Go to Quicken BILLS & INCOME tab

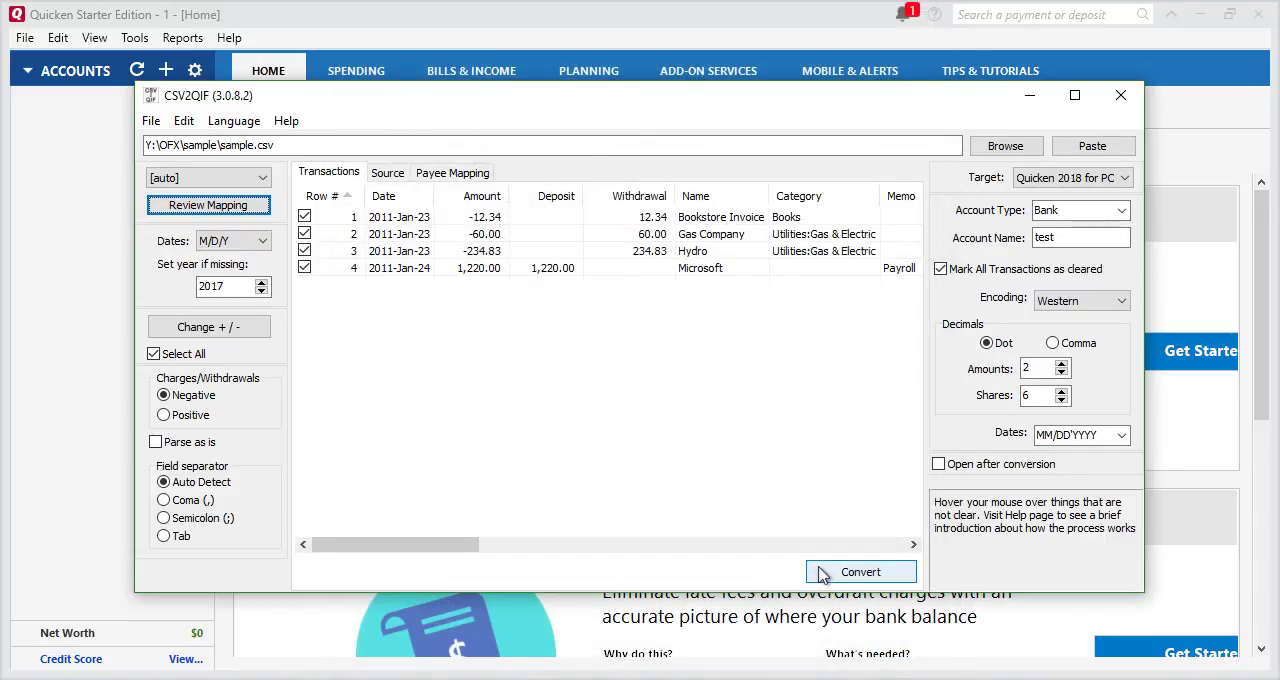(471, 71)
